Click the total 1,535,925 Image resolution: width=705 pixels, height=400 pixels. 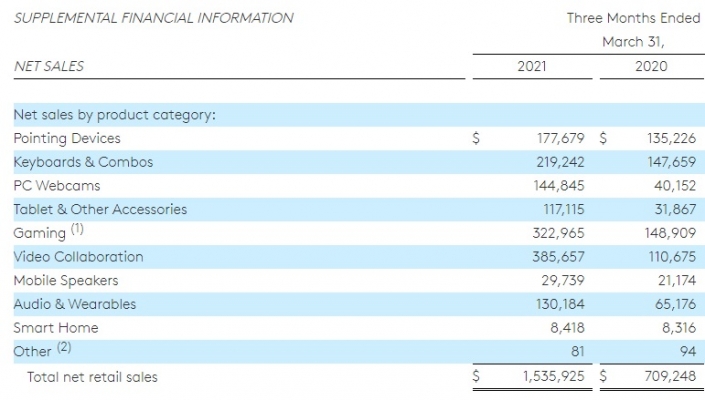(x=553, y=376)
